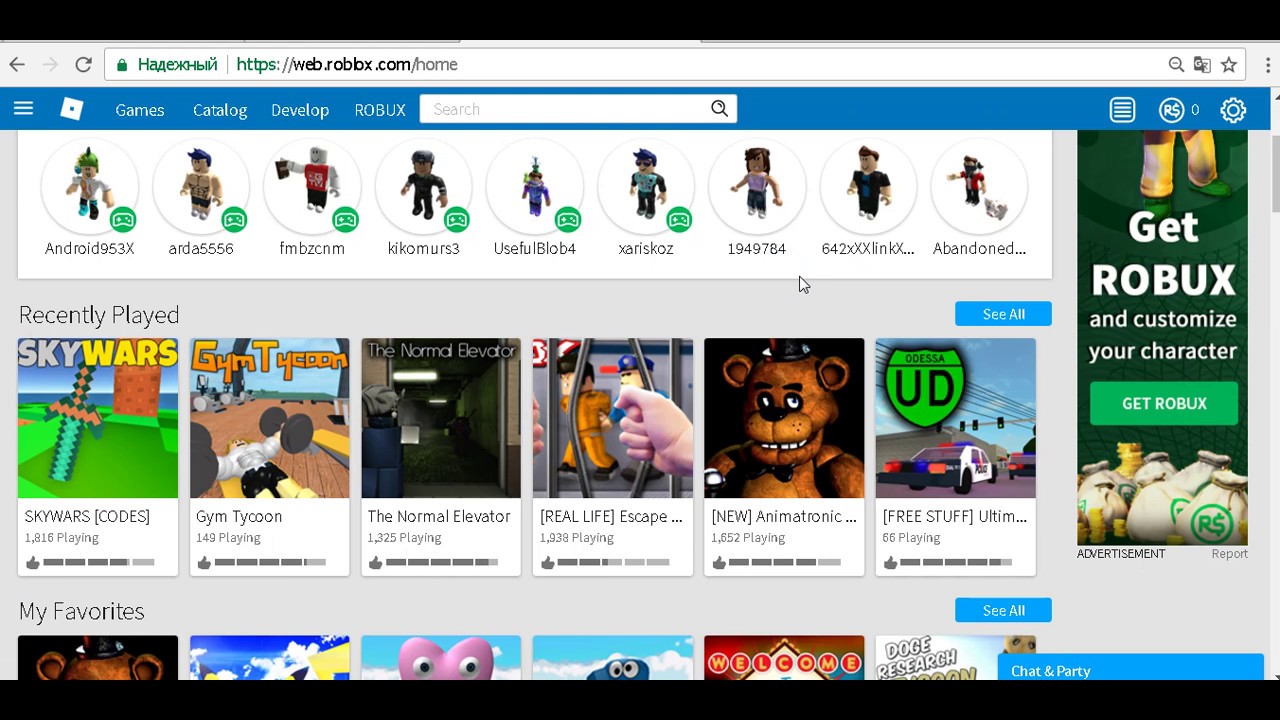1280x720 pixels.
Task: See All favorites
Action: tap(1003, 610)
